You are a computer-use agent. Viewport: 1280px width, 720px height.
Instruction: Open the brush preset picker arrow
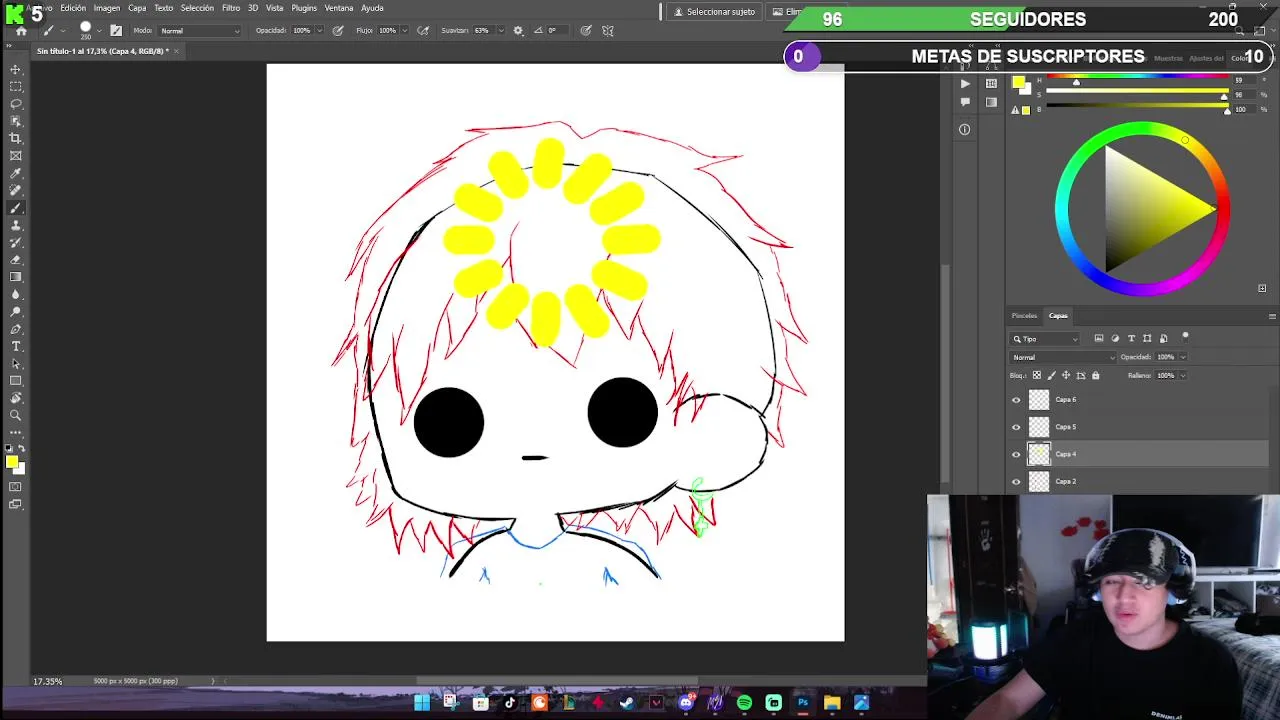click(99, 30)
